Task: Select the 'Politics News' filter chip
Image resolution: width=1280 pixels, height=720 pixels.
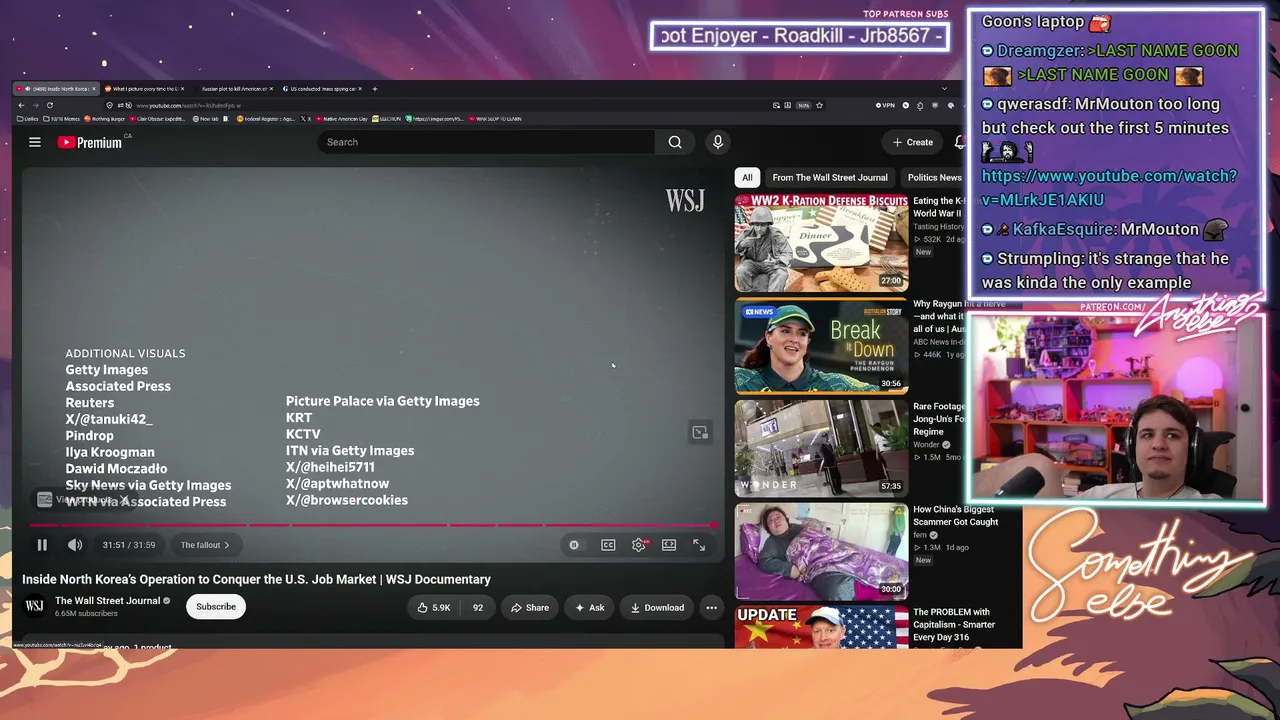Action: click(934, 177)
